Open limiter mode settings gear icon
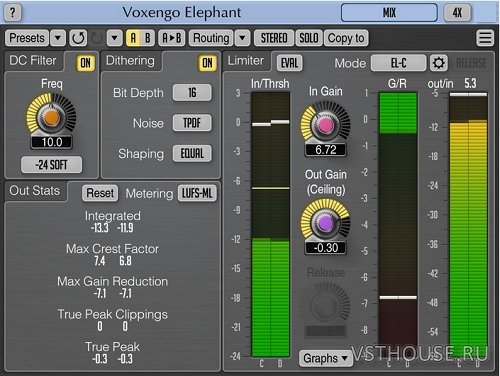This screenshot has width=500, height=376. 438,63
